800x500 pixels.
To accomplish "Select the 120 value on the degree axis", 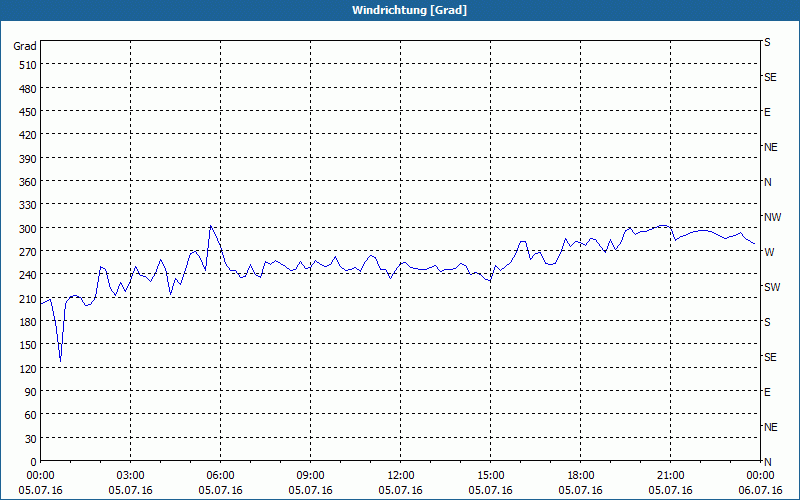I will click(29, 369).
